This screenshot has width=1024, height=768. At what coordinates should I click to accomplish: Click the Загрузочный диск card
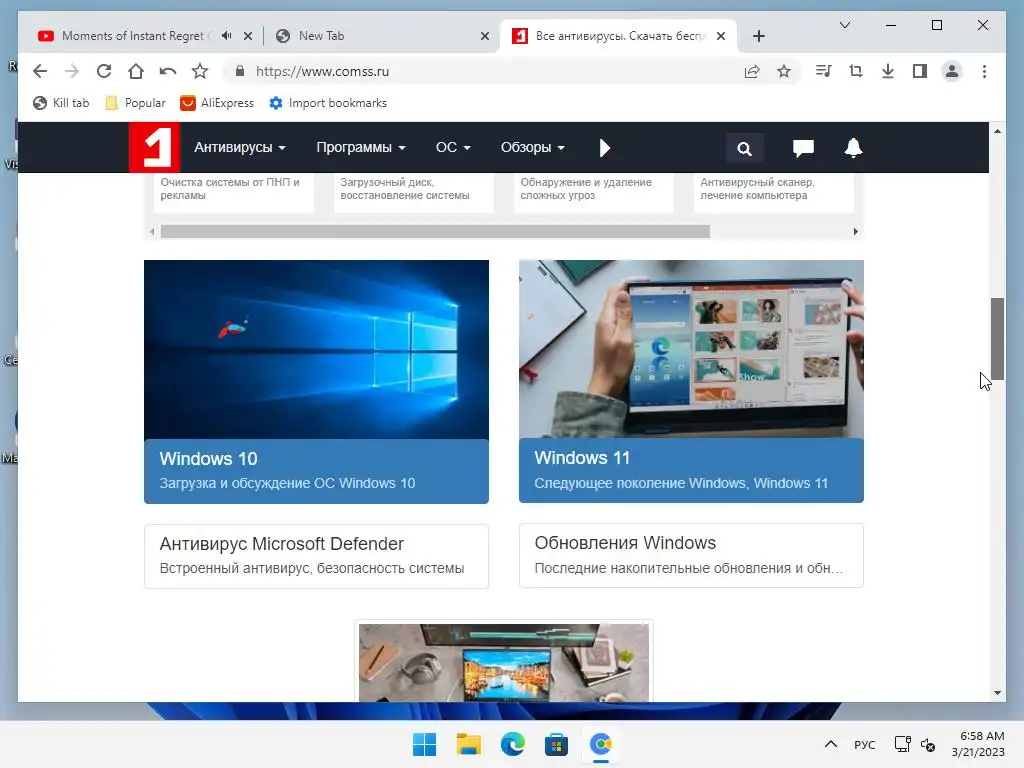pyautogui.click(x=414, y=193)
